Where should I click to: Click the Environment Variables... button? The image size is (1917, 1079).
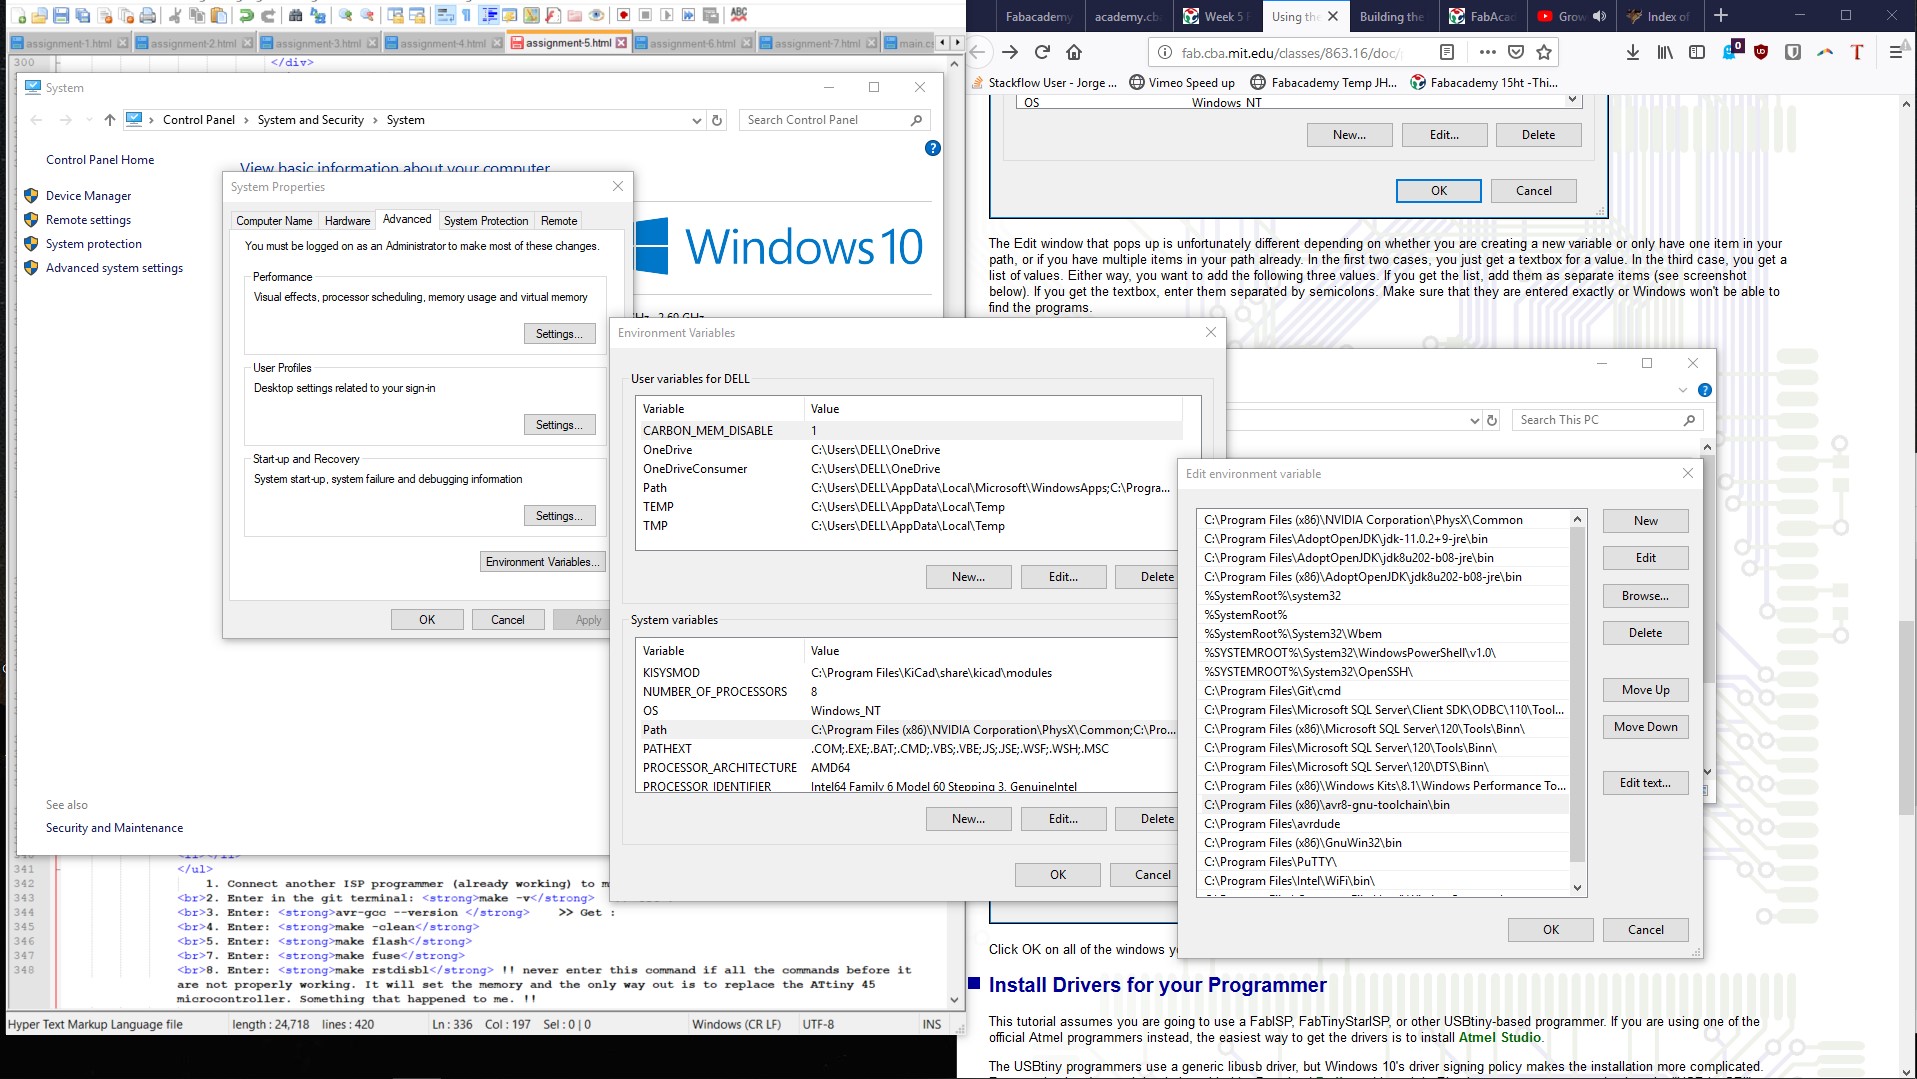click(542, 562)
